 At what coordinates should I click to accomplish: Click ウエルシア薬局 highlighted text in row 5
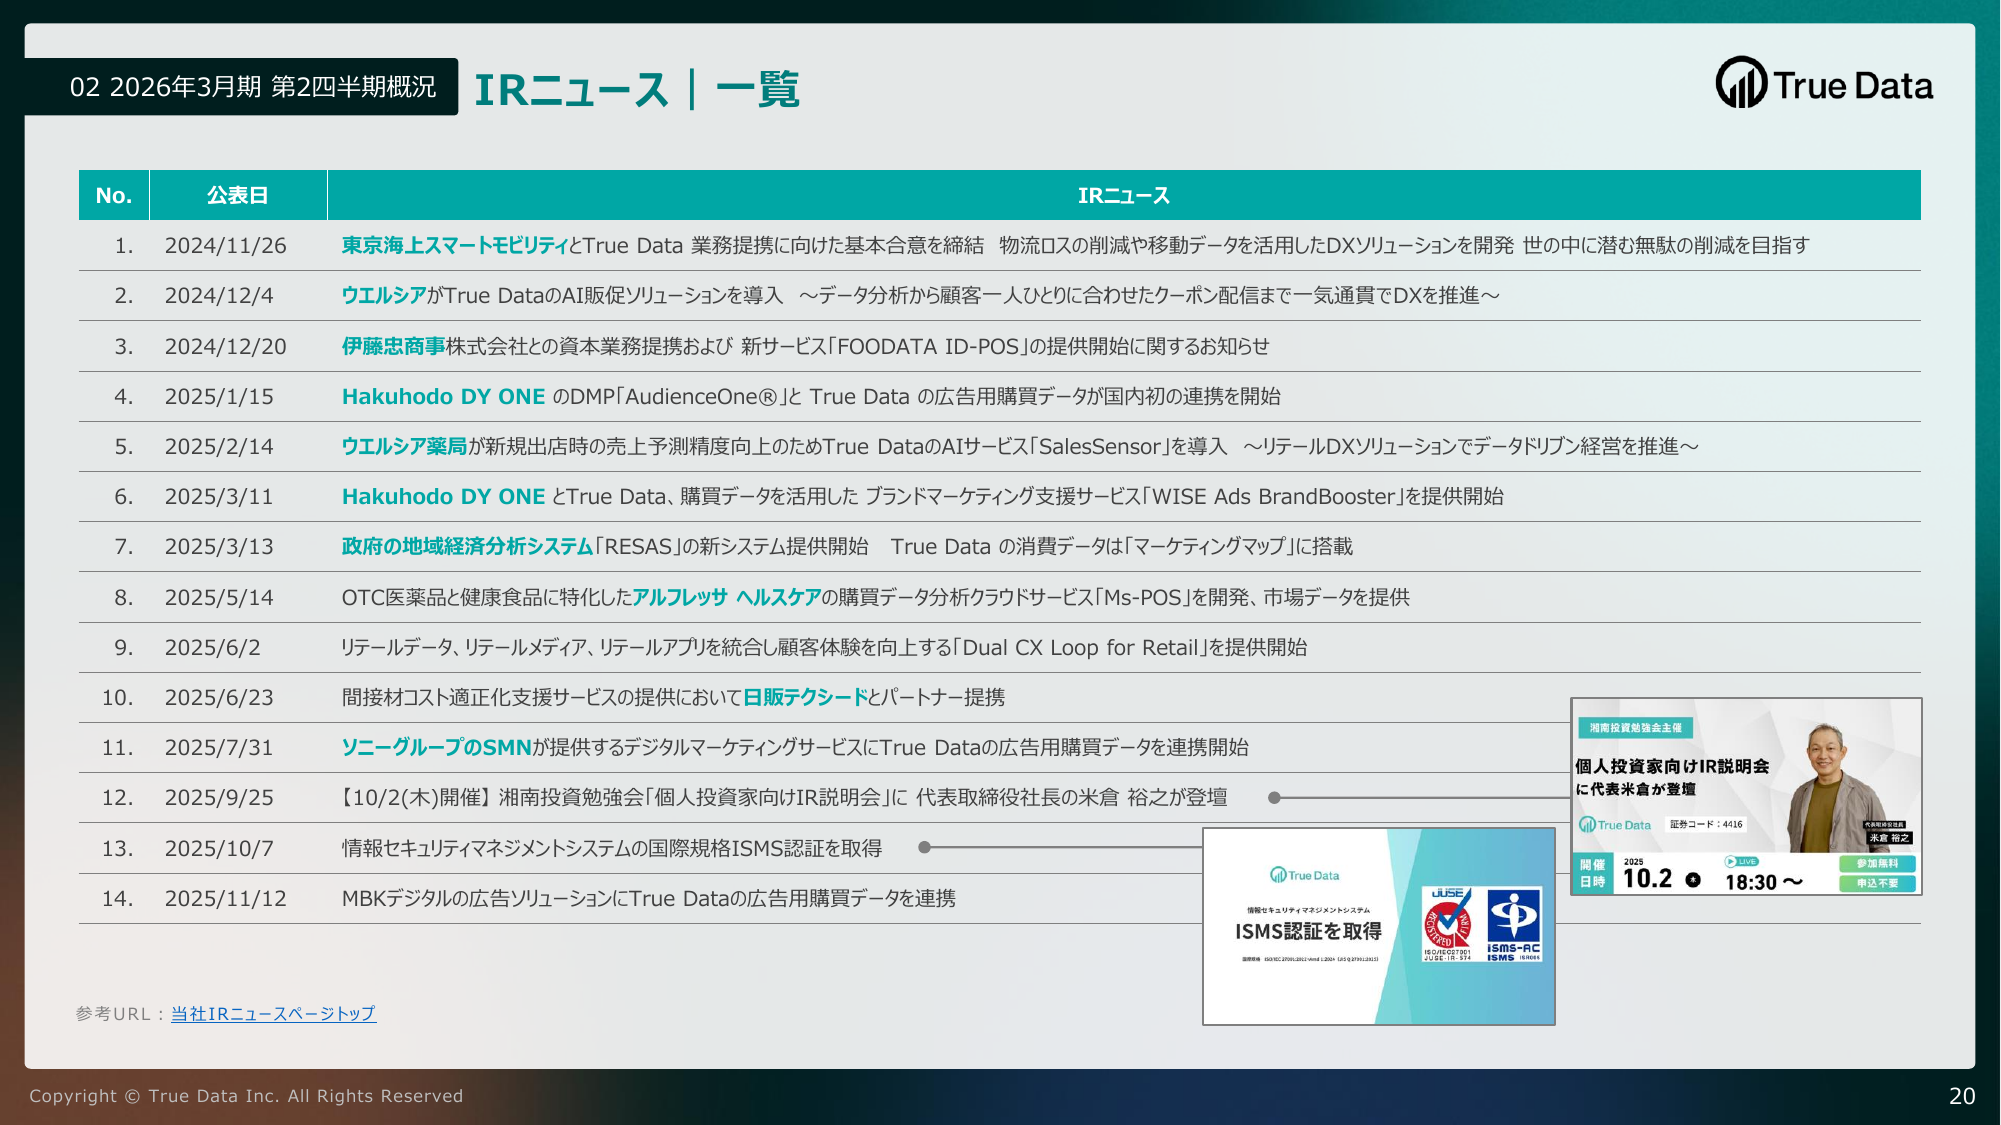pos(404,446)
